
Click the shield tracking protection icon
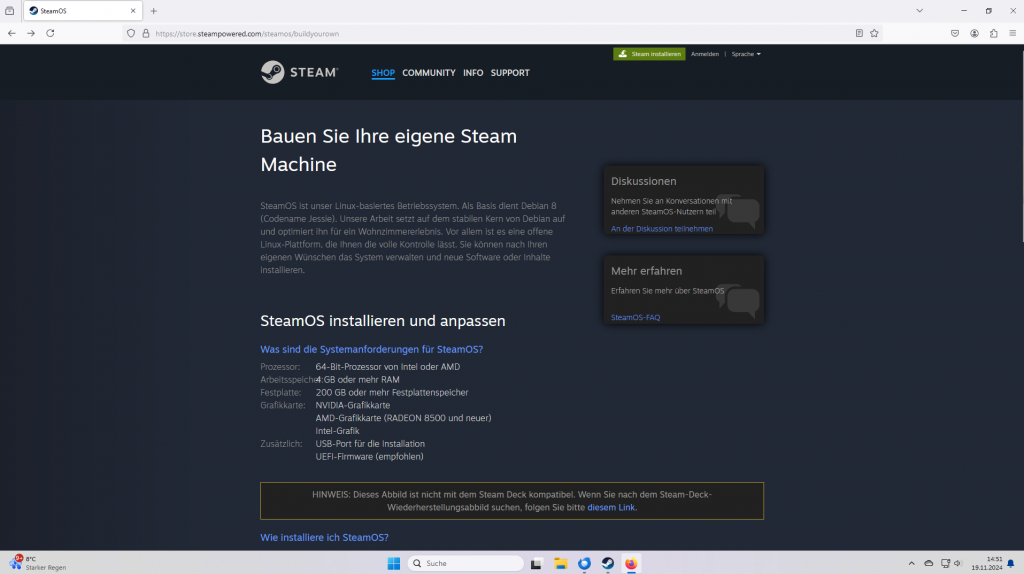[130, 33]
